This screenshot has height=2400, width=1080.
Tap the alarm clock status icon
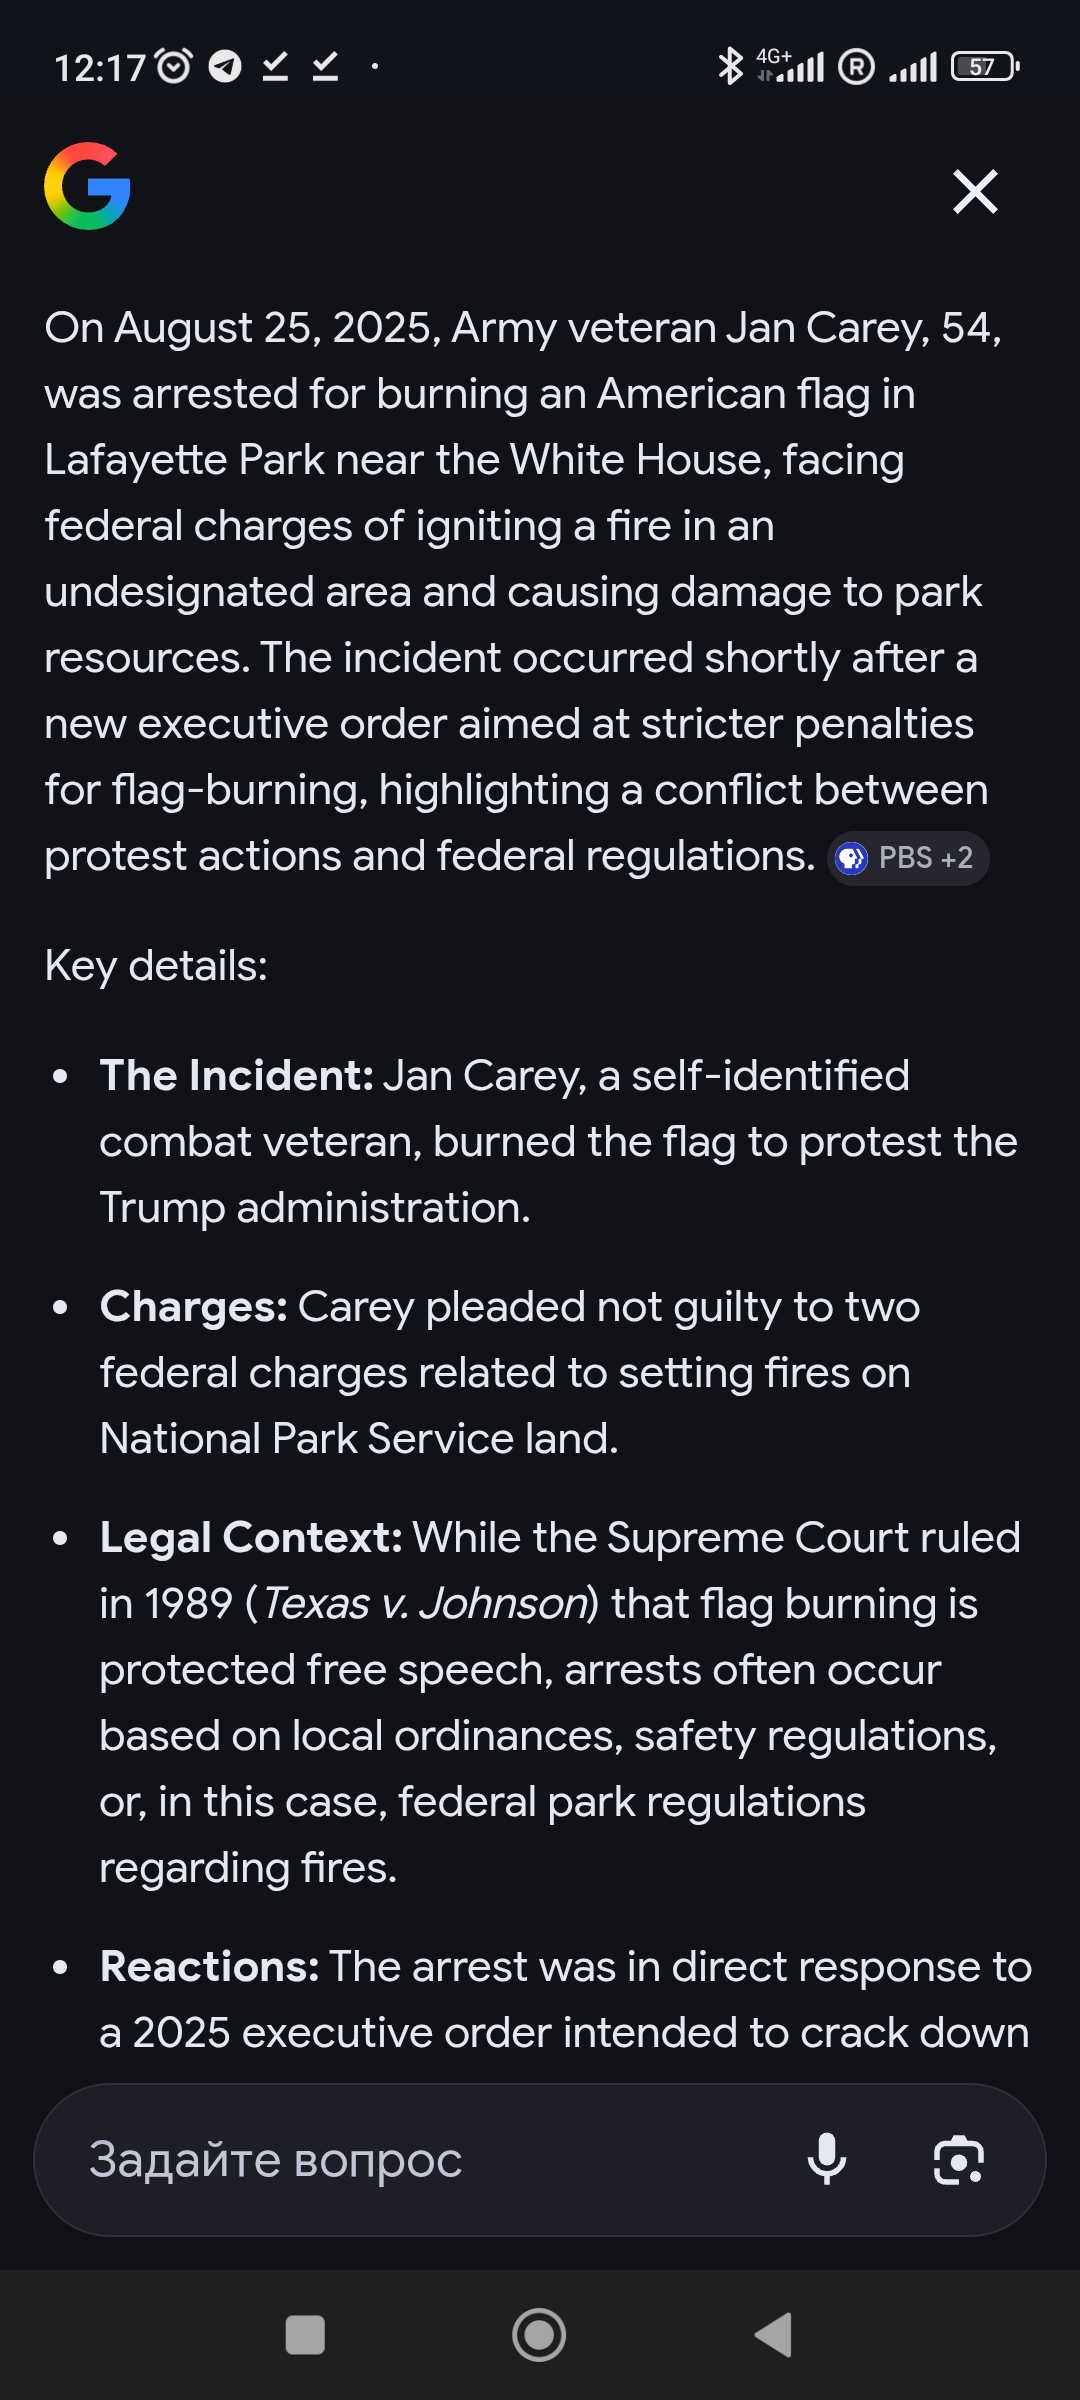(174, 67)
